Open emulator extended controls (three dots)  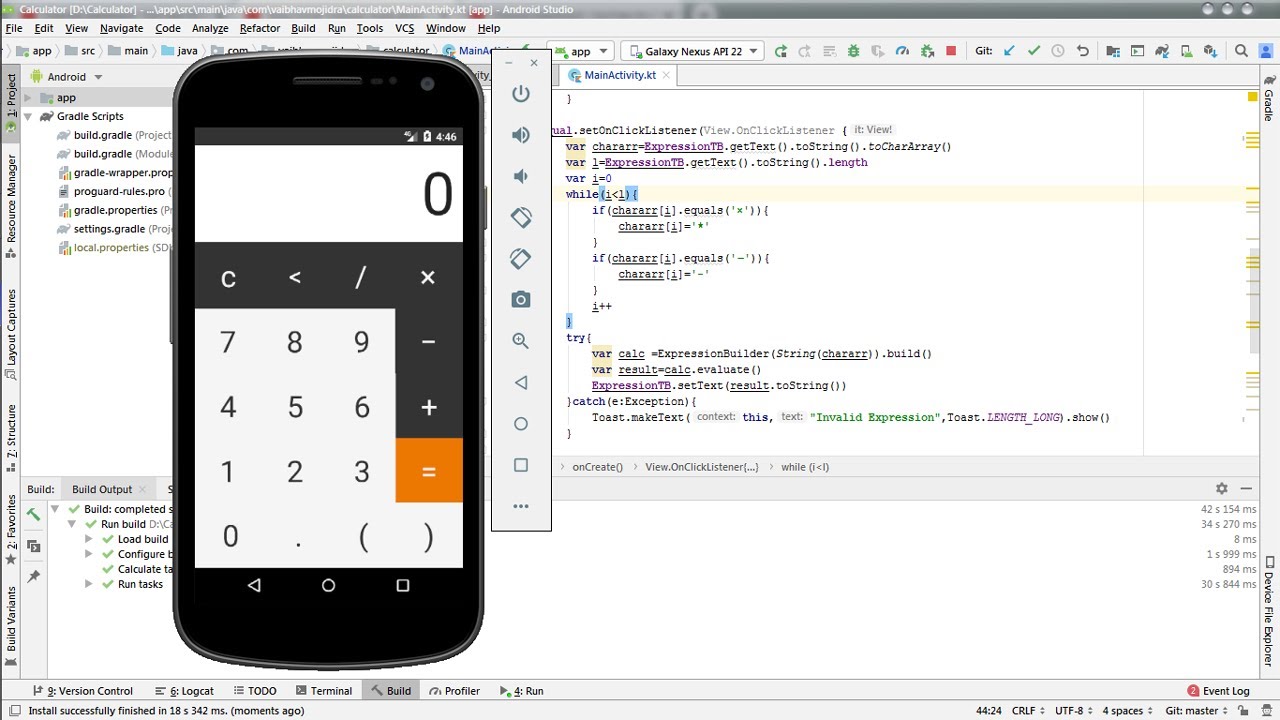pos(520,506)
